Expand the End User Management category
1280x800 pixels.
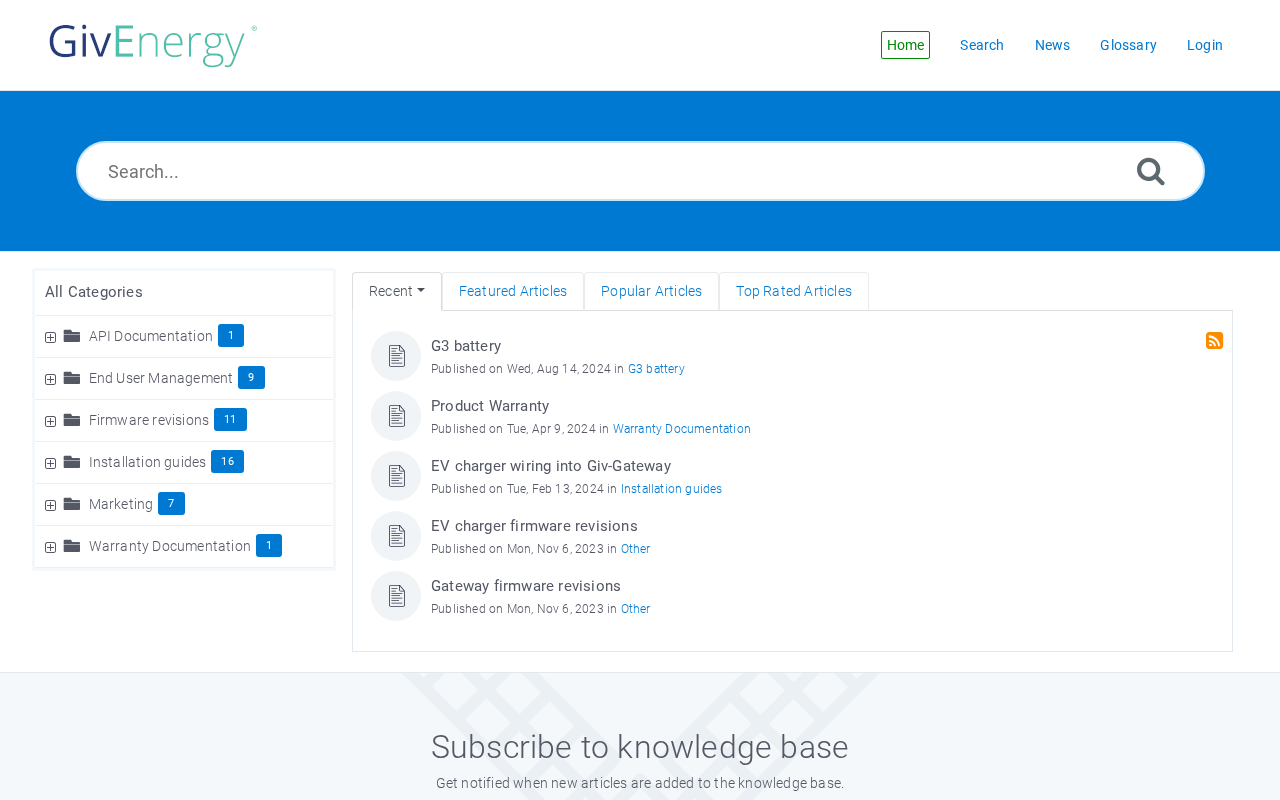50,379
